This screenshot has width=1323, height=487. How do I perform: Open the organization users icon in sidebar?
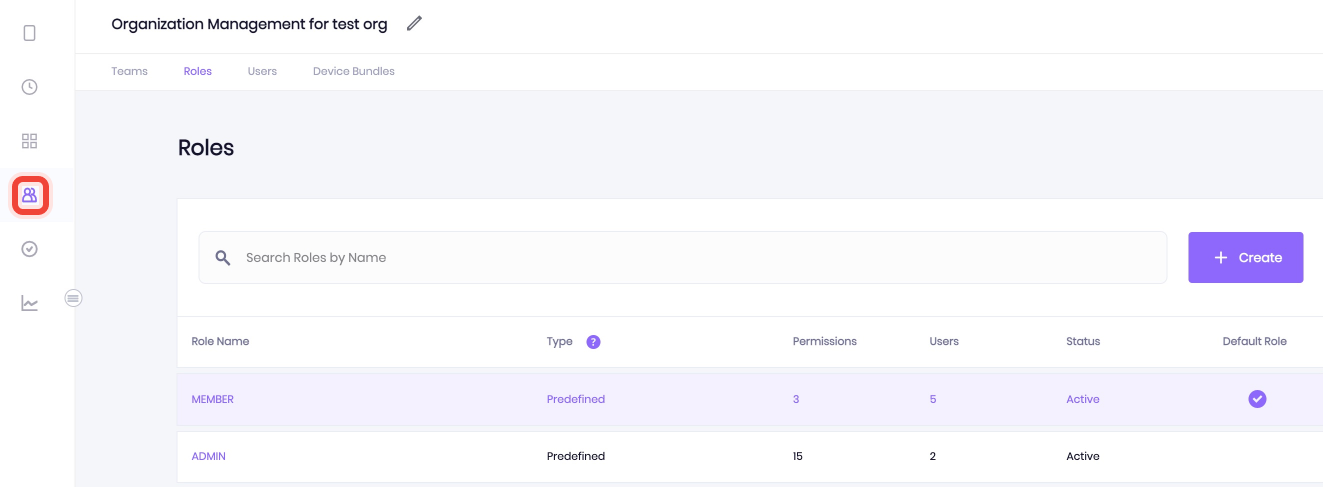30,195
